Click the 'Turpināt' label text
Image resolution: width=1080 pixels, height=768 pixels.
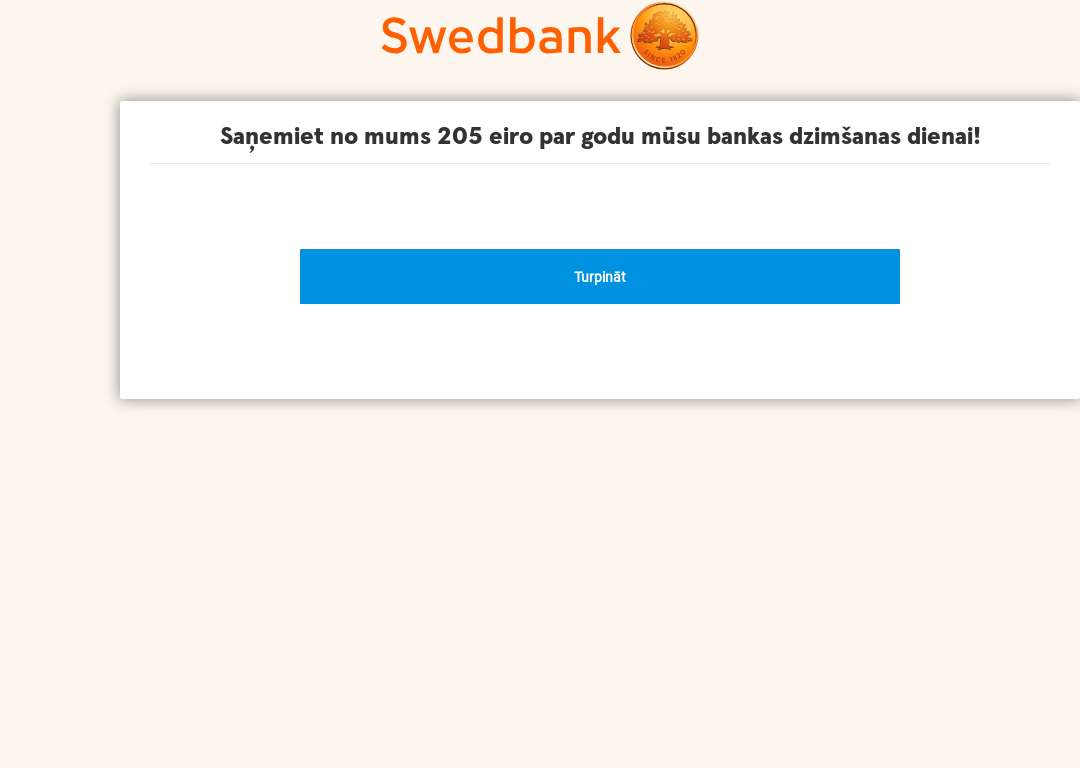[599, 276]
